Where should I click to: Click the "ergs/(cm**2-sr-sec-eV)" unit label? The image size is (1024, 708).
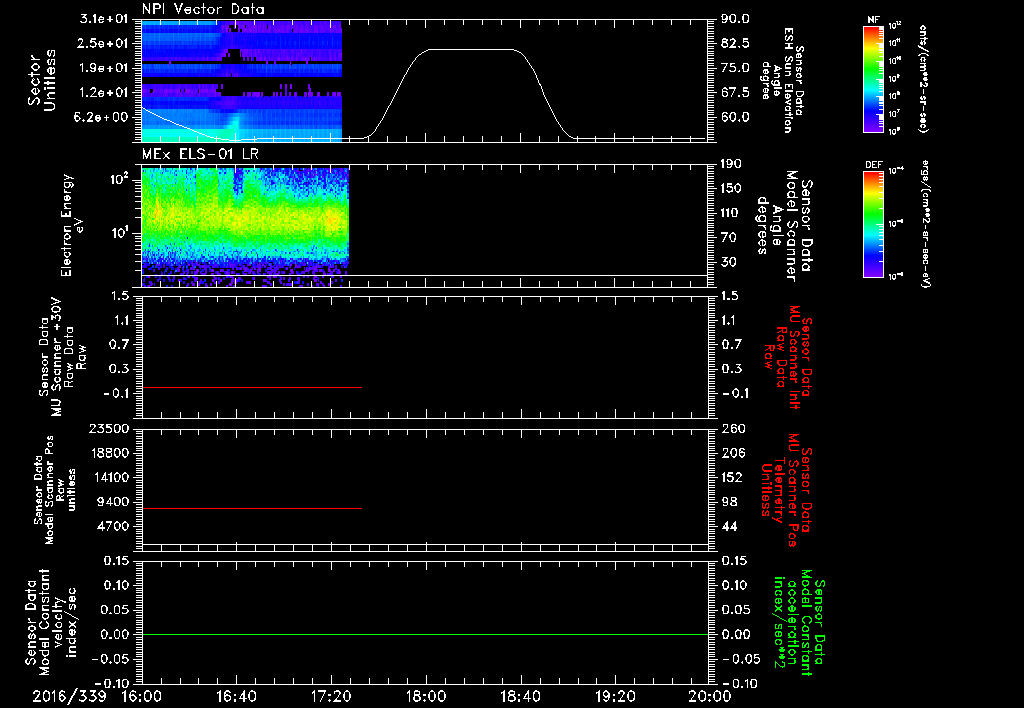click(x=925, y=224)
